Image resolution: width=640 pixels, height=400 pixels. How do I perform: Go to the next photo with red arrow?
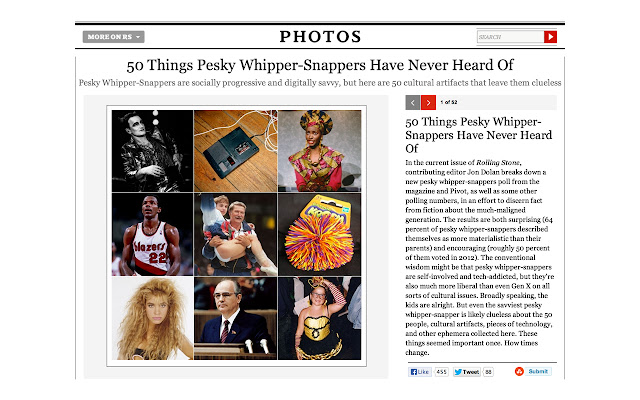pos(428,102)
